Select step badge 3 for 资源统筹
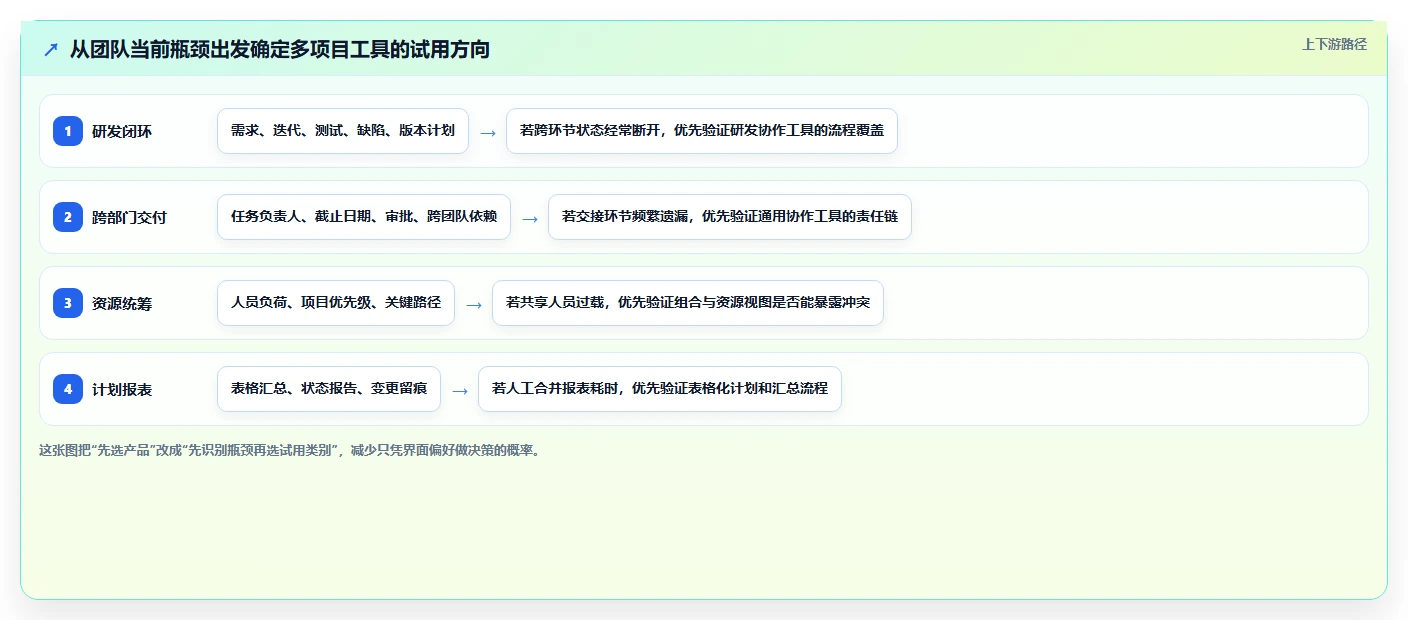The height and width of the screenshot is (620, 1408). [68, 302]
